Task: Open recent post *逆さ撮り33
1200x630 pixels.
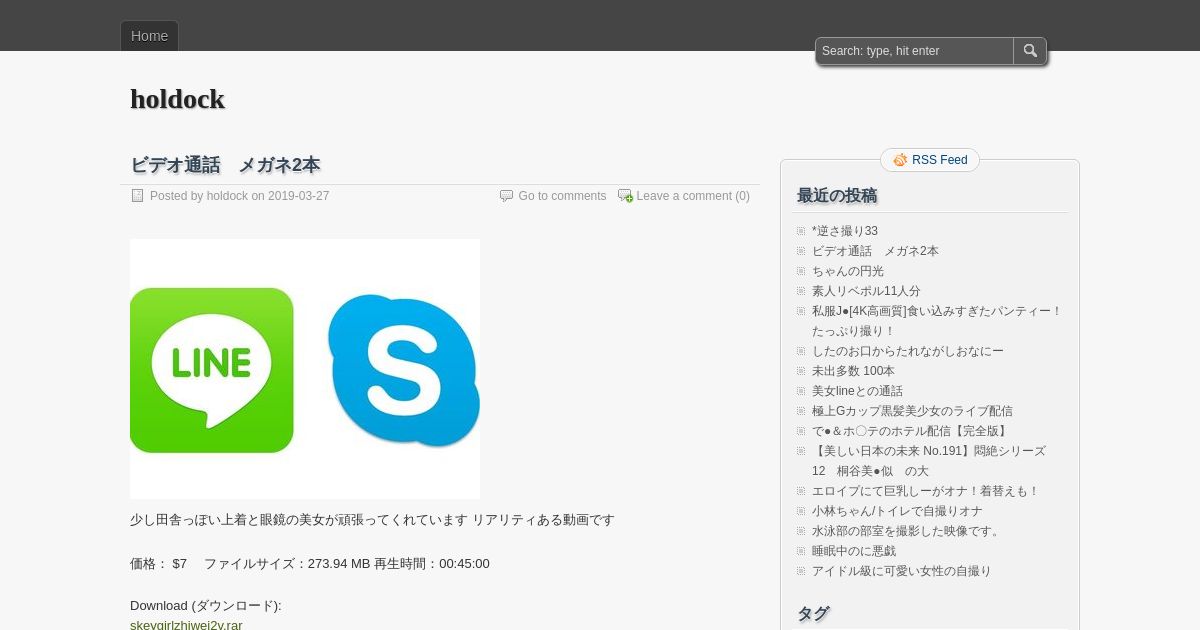Action: tap(845, 231)
